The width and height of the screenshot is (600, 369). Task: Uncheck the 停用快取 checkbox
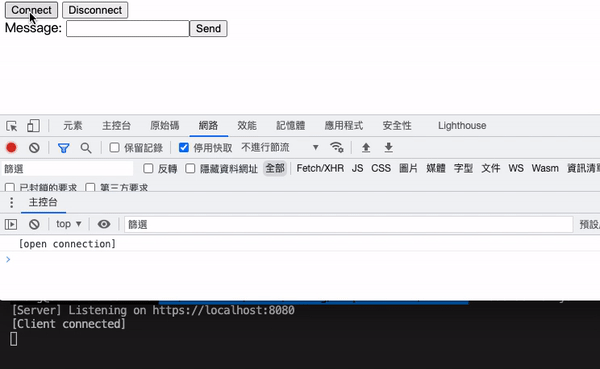point(184,147)
